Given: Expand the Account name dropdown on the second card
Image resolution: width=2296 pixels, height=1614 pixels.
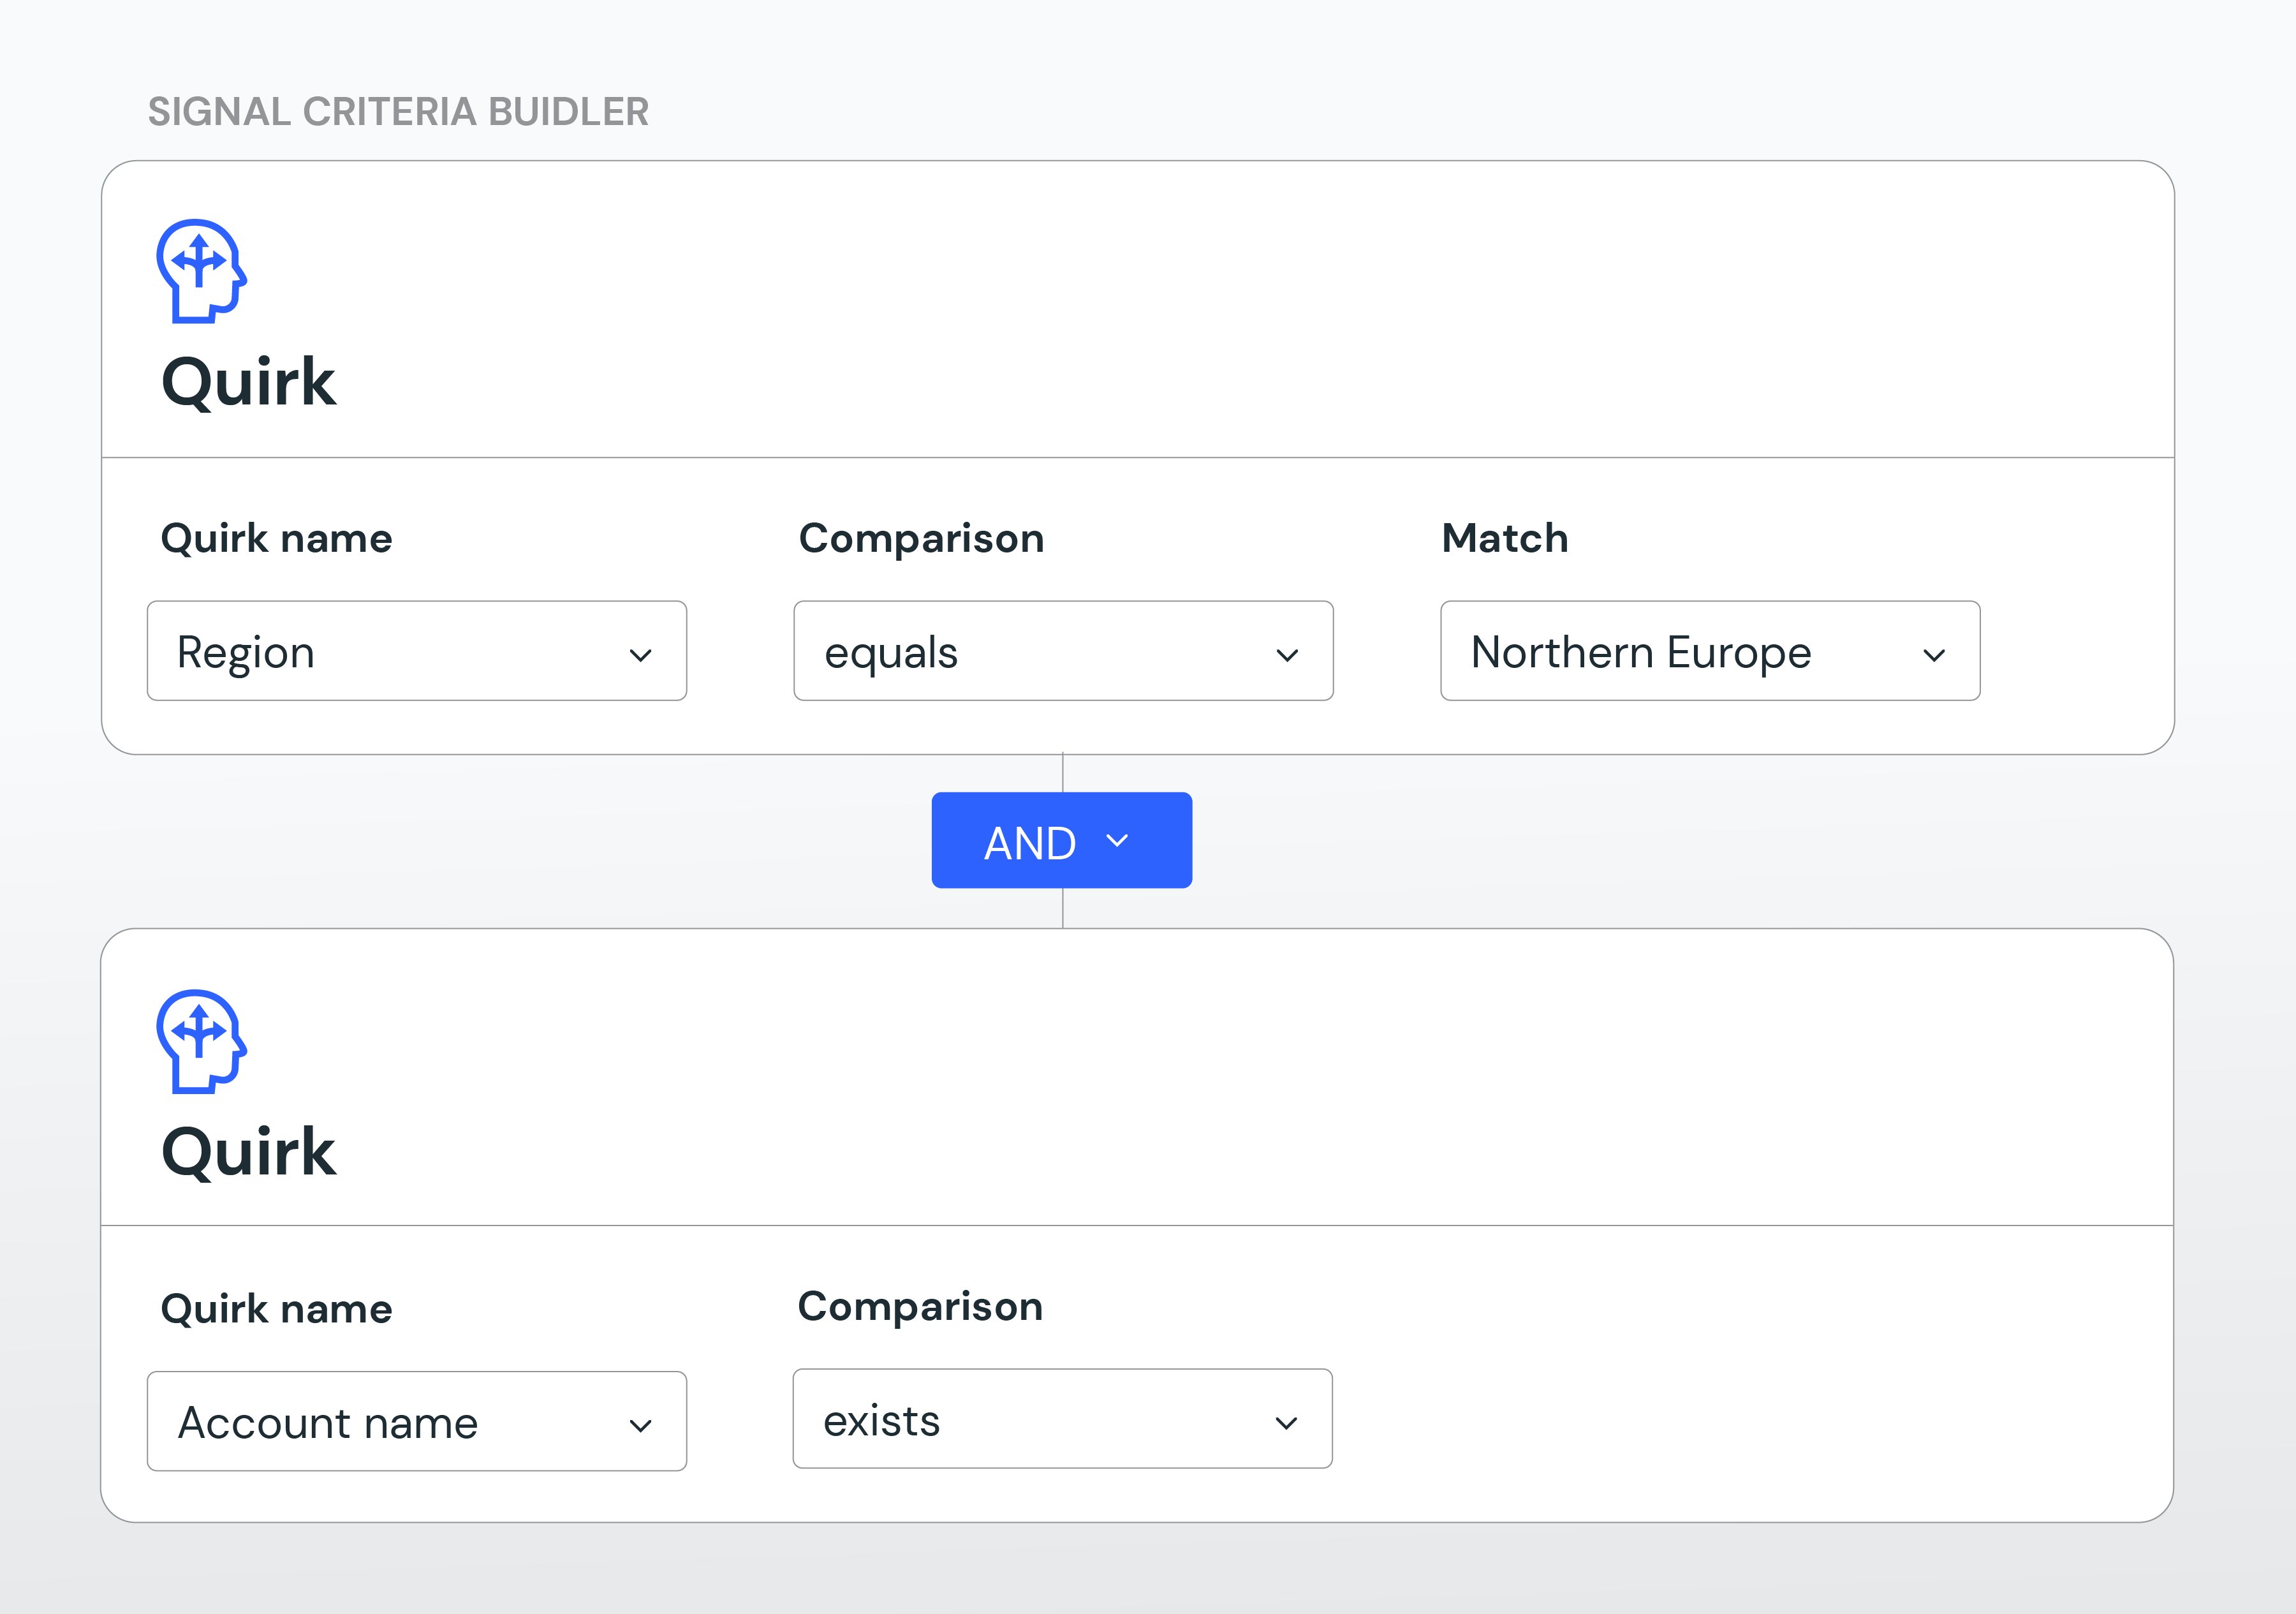Looking at the screenshot, I should coord(417,1421).
